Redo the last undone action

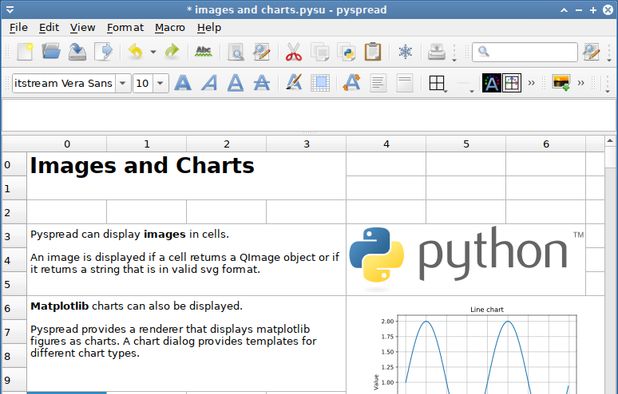pyautogui.click(x=172, y=52)
